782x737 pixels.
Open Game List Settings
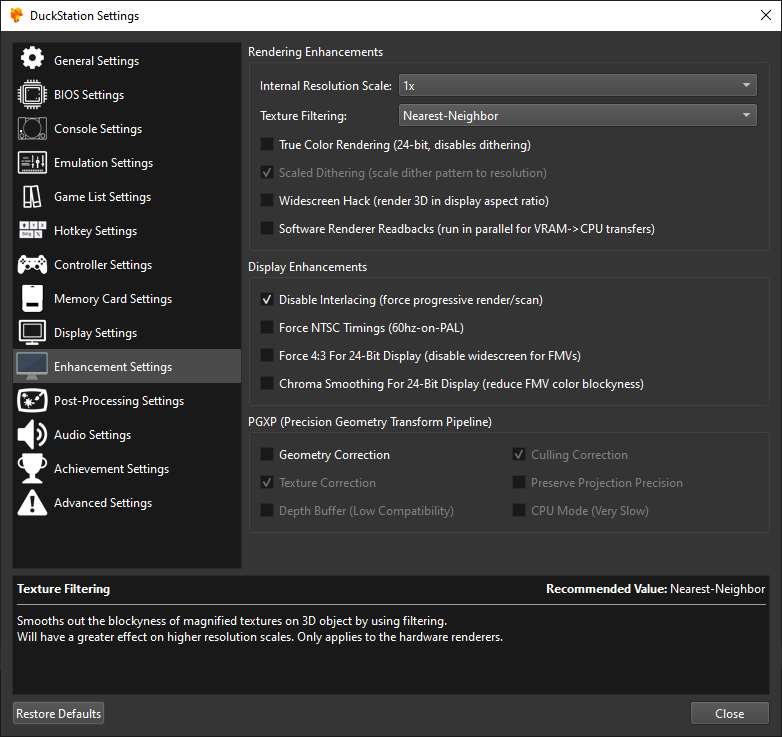click(127, 196)
